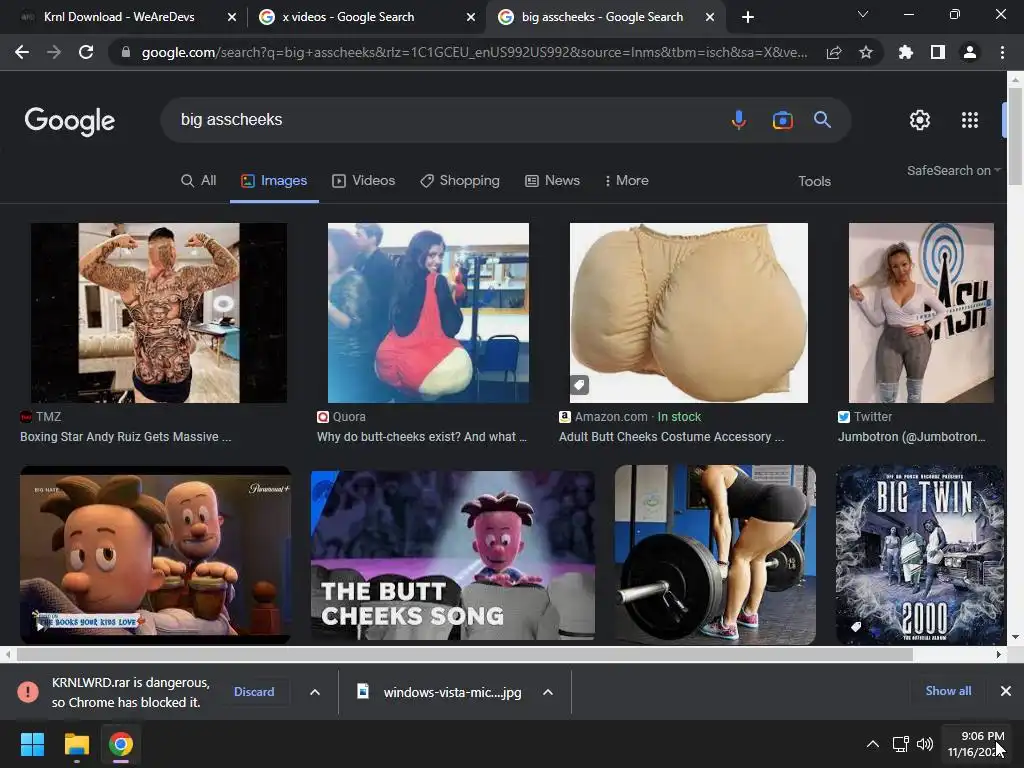Open the taskbar clock and date
Viewport: 1024px width, 768px height.
pos(976,744)
